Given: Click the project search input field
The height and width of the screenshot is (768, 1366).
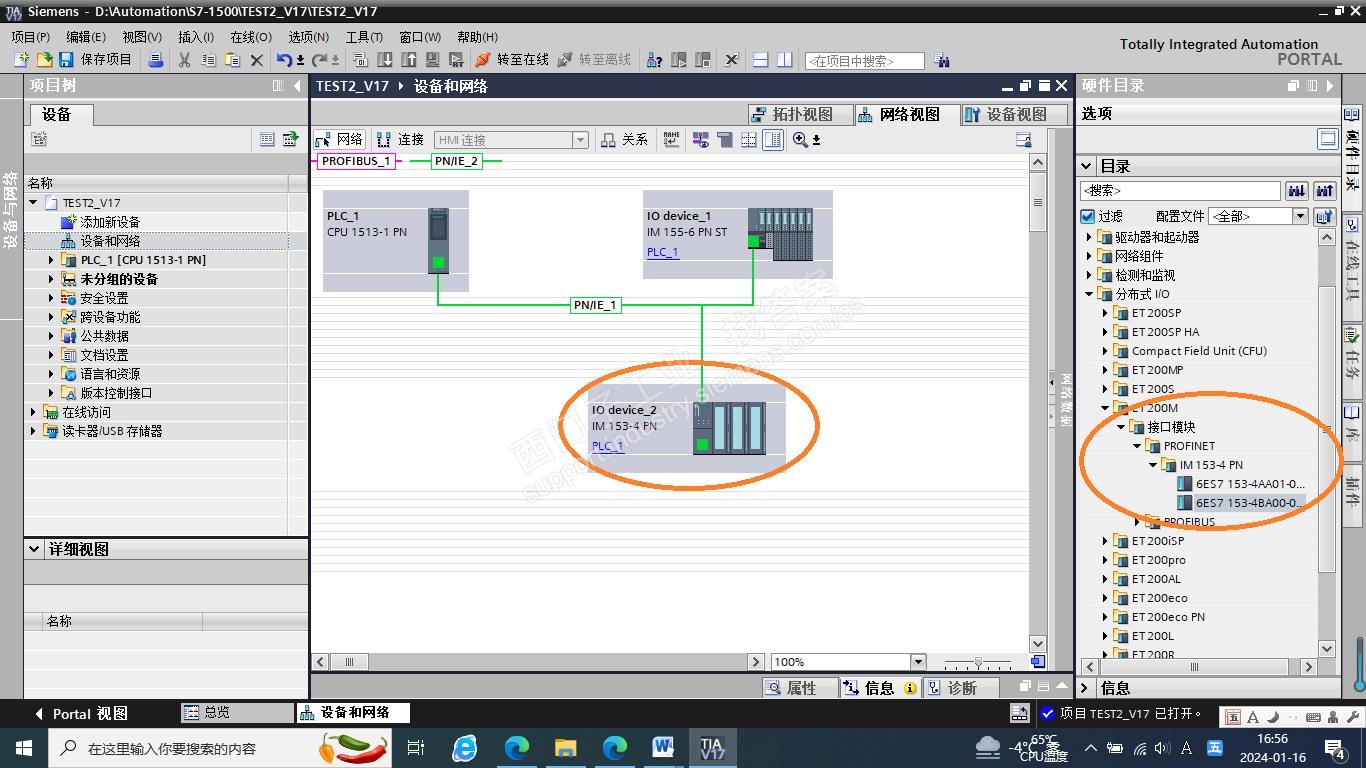Looking at the screenshot, I should click(864, 61).
